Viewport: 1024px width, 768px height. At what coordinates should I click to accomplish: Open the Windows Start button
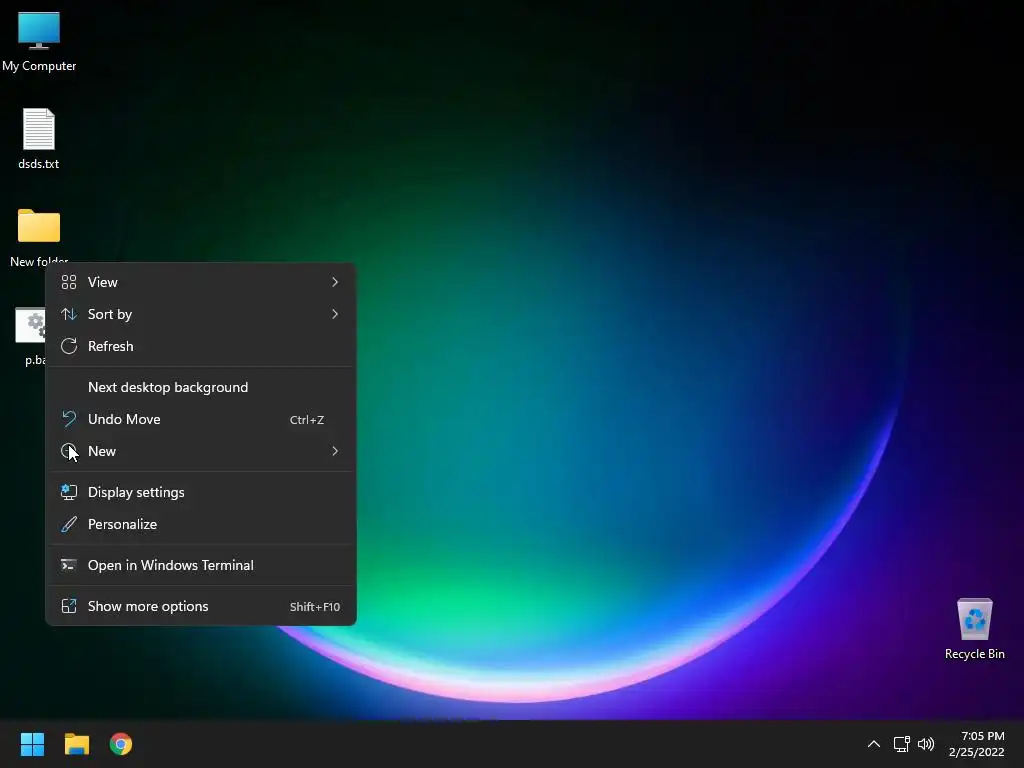pyautogui.click(x=32, y=744)
